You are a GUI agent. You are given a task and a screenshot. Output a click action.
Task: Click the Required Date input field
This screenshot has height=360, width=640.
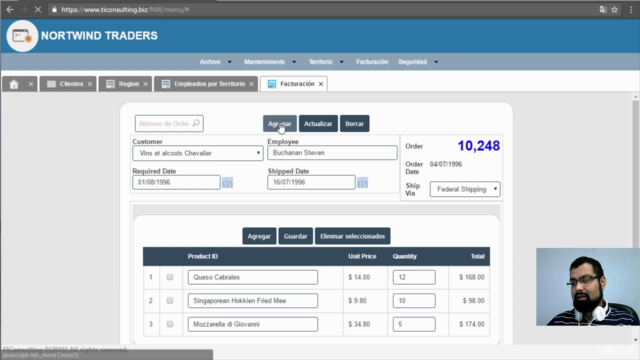tap(176, 182)
